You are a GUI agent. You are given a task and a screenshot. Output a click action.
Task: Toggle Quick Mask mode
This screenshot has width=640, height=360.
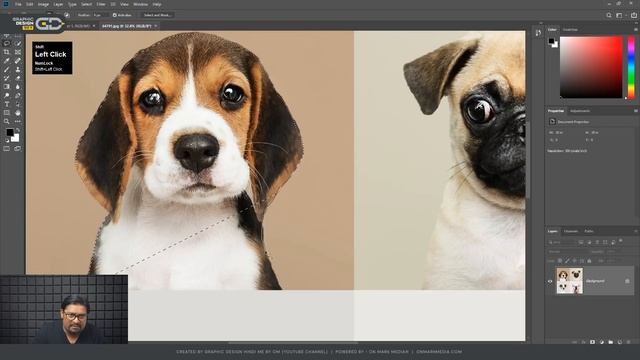click(x=7, y=149)
